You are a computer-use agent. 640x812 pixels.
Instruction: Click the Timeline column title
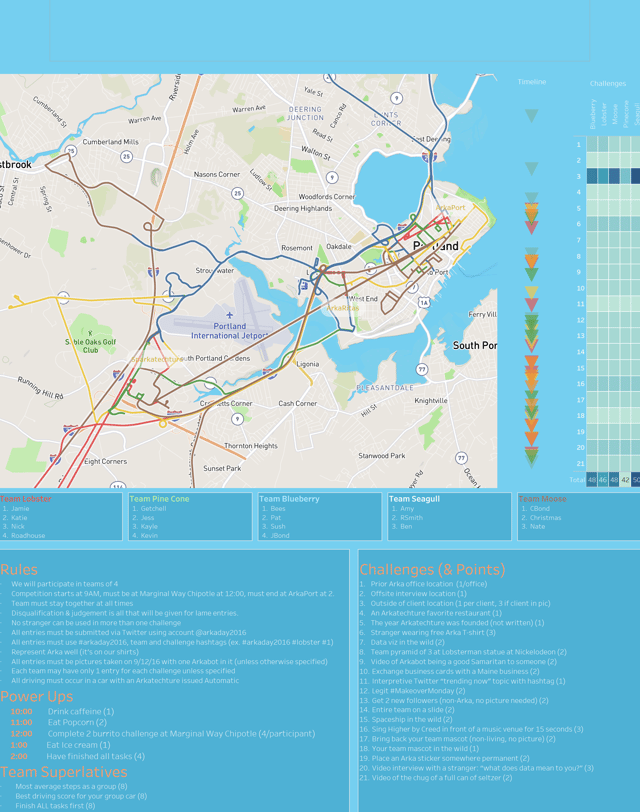click(532, 82)
